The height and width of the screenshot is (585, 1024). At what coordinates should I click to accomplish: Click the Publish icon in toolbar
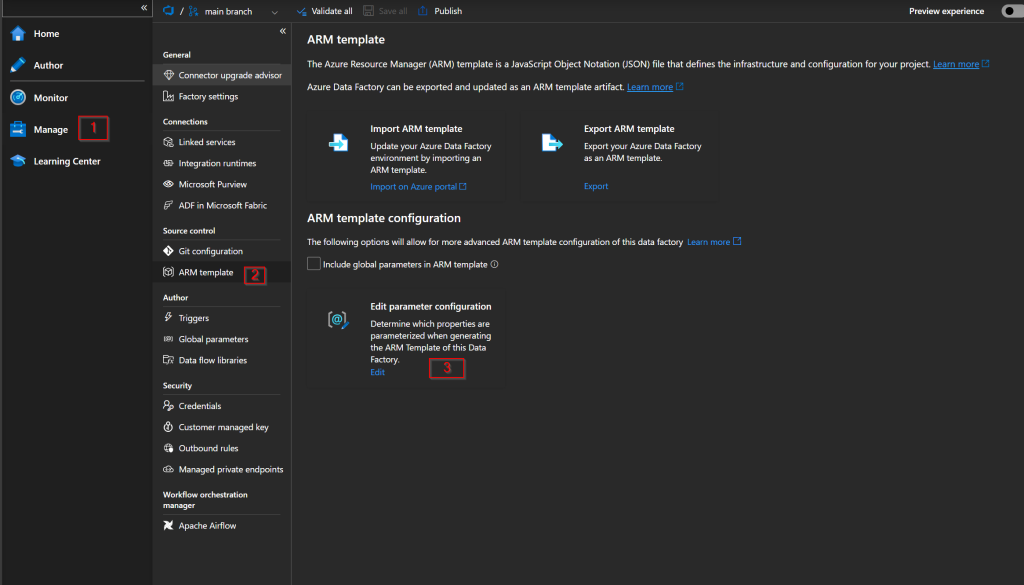pyautogui.click(x=422, y=11)
